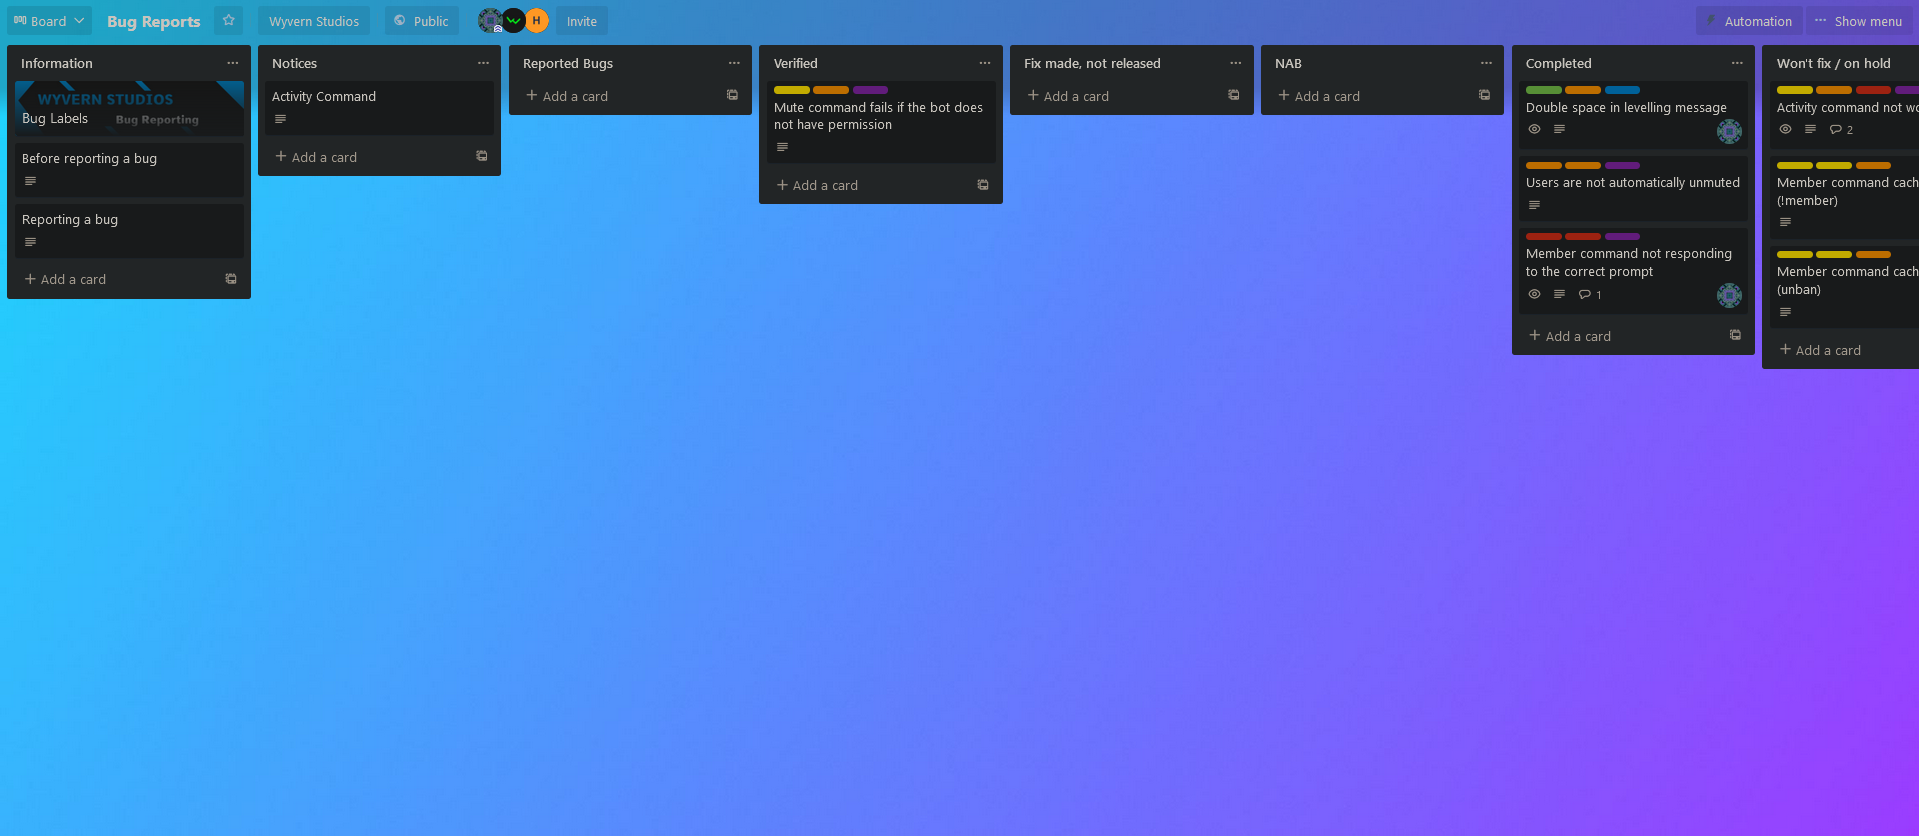
Task: Toggle watch eye on Activity command not working card
Action: [x=1785, y=129]
